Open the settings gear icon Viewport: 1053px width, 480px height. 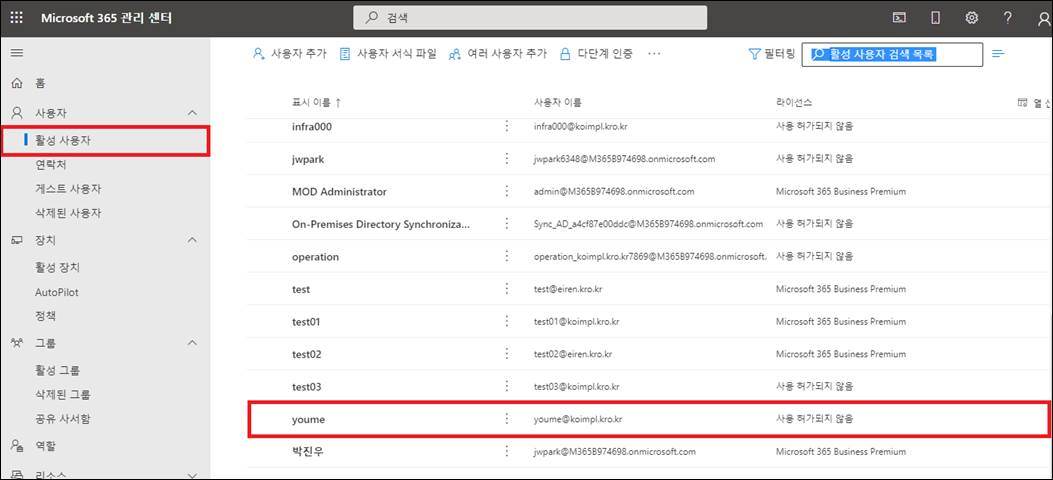(x=971, y=18)
